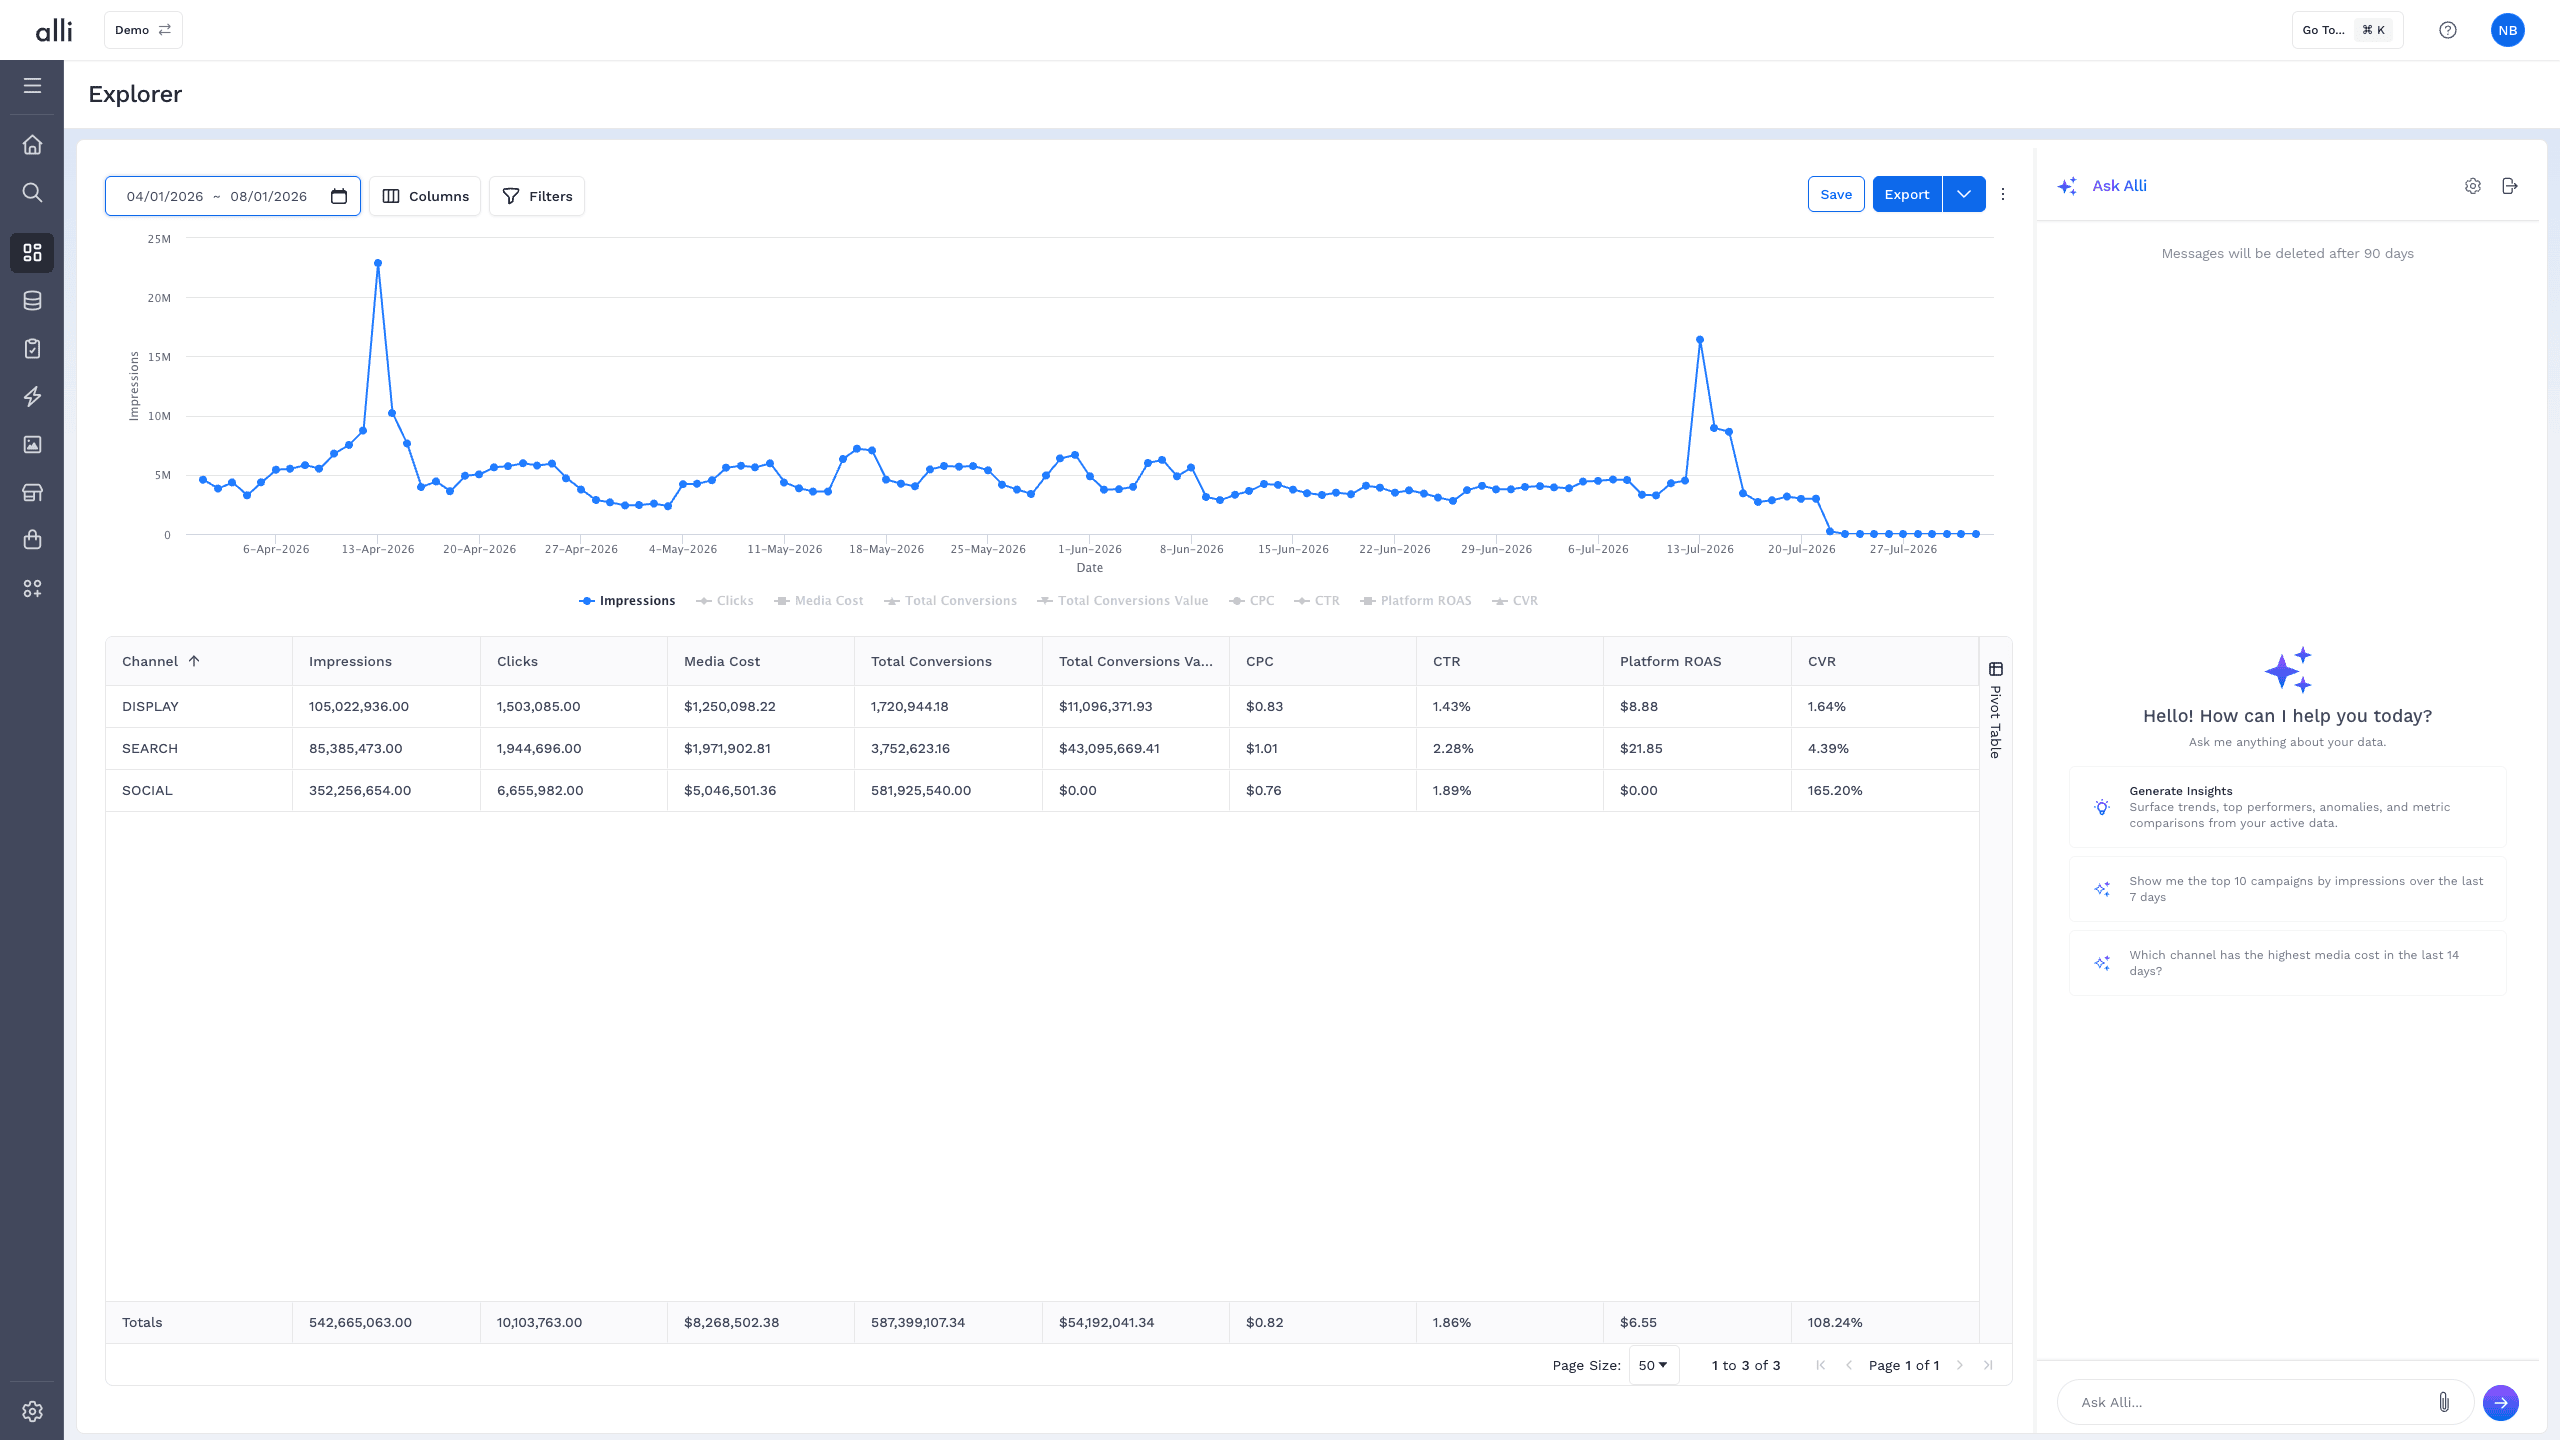Image resolution: width=2560 pixels, height=1440 pixels.
Task: Go to Home via sidebar icon
Action: [x=32, y=145]
